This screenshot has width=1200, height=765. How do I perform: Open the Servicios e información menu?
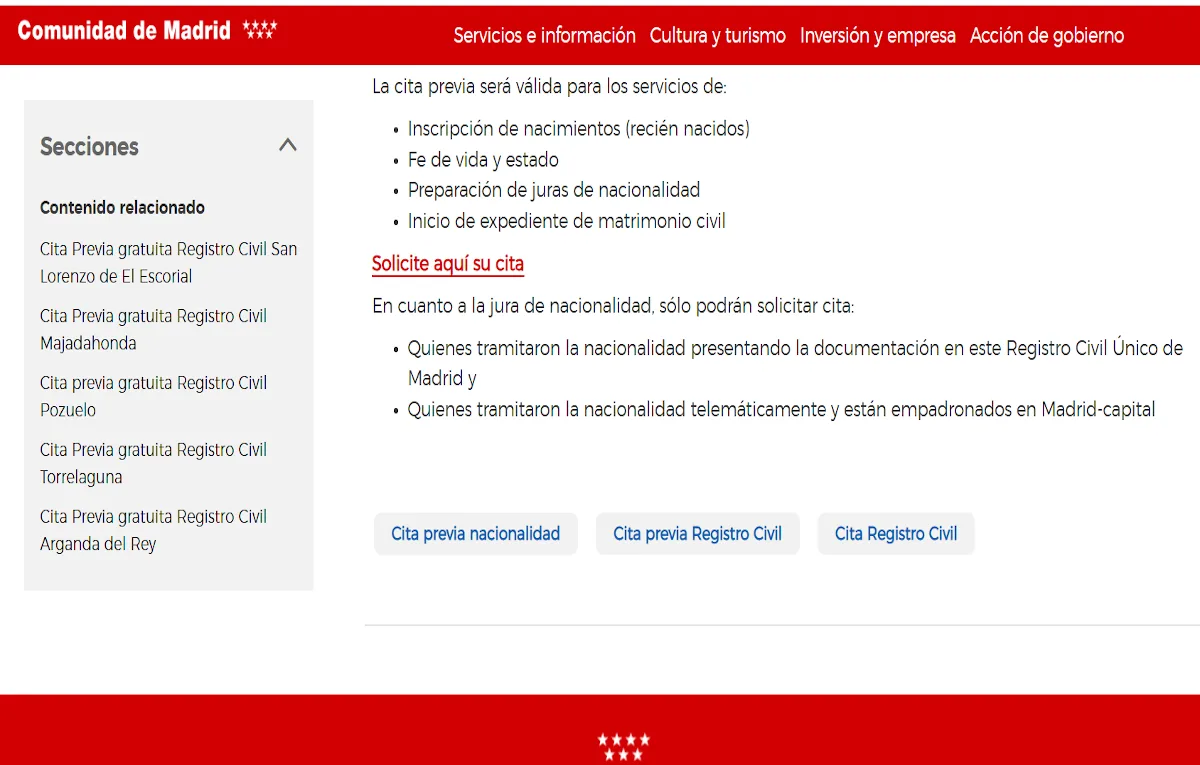coord(544,35)
